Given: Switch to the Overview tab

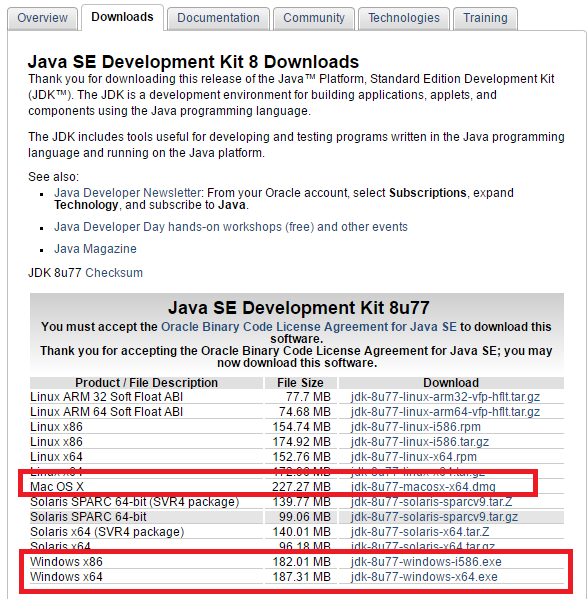Looking at the screenshot, I should (x=42, y=18).
